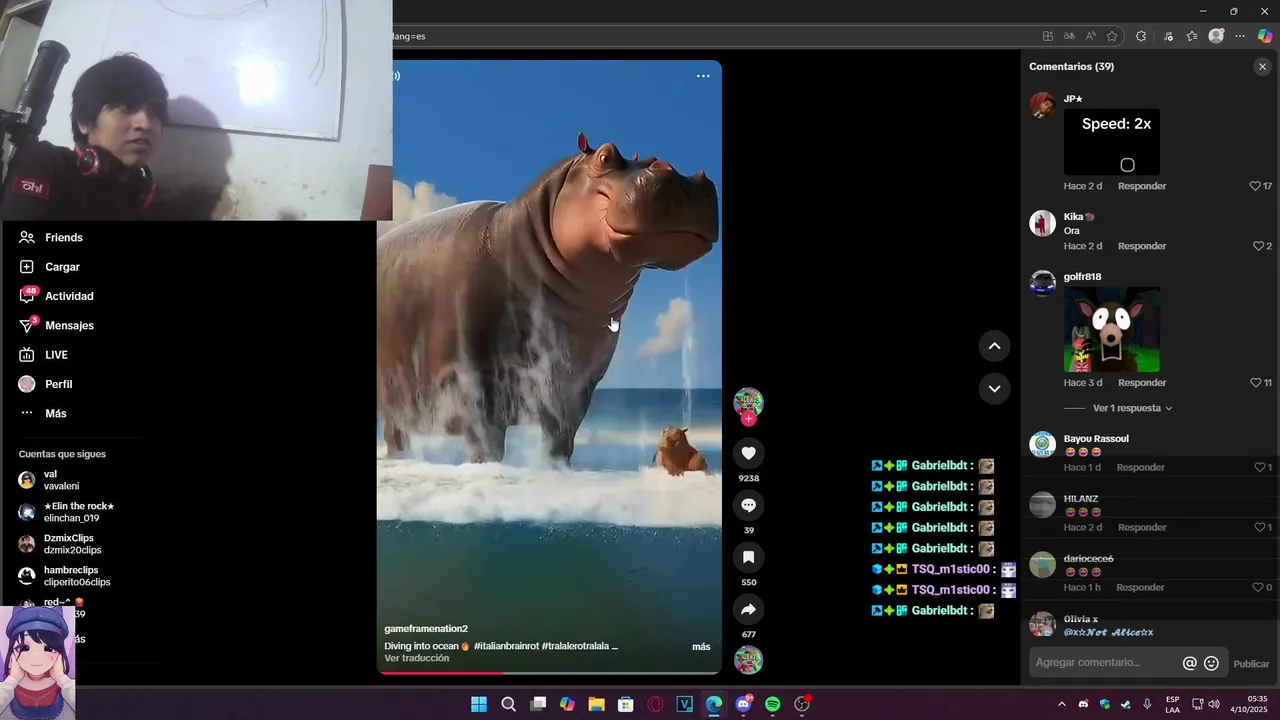Insert a mention with the @ icon
Image resolution: width=1280 pixels, height=720 pixels.
click(x=1189, y=663)
